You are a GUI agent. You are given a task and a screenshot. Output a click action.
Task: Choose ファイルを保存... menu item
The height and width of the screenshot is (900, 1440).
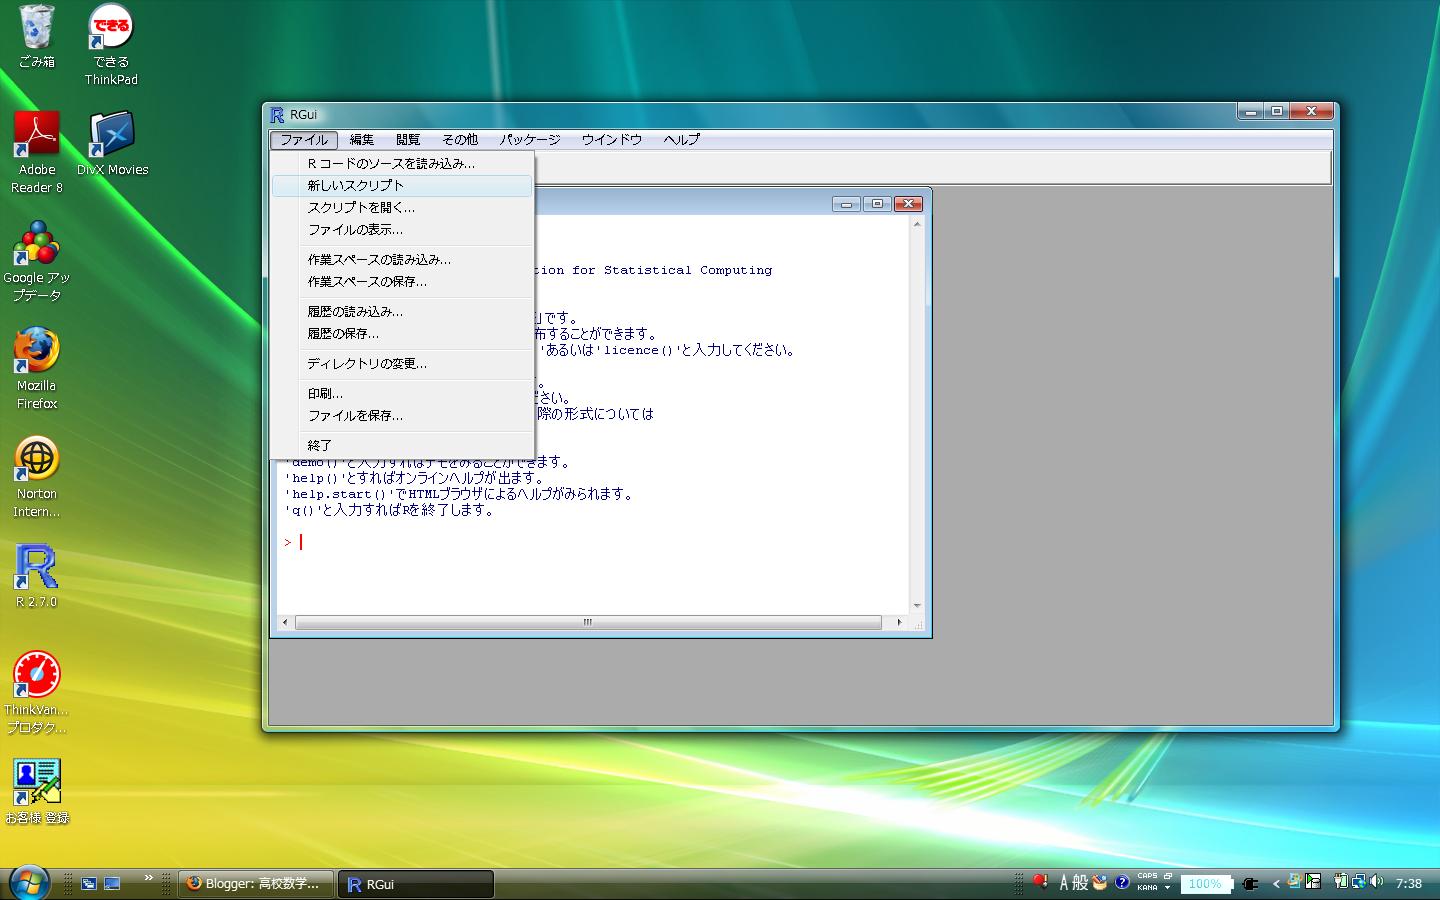click(402, 415)
